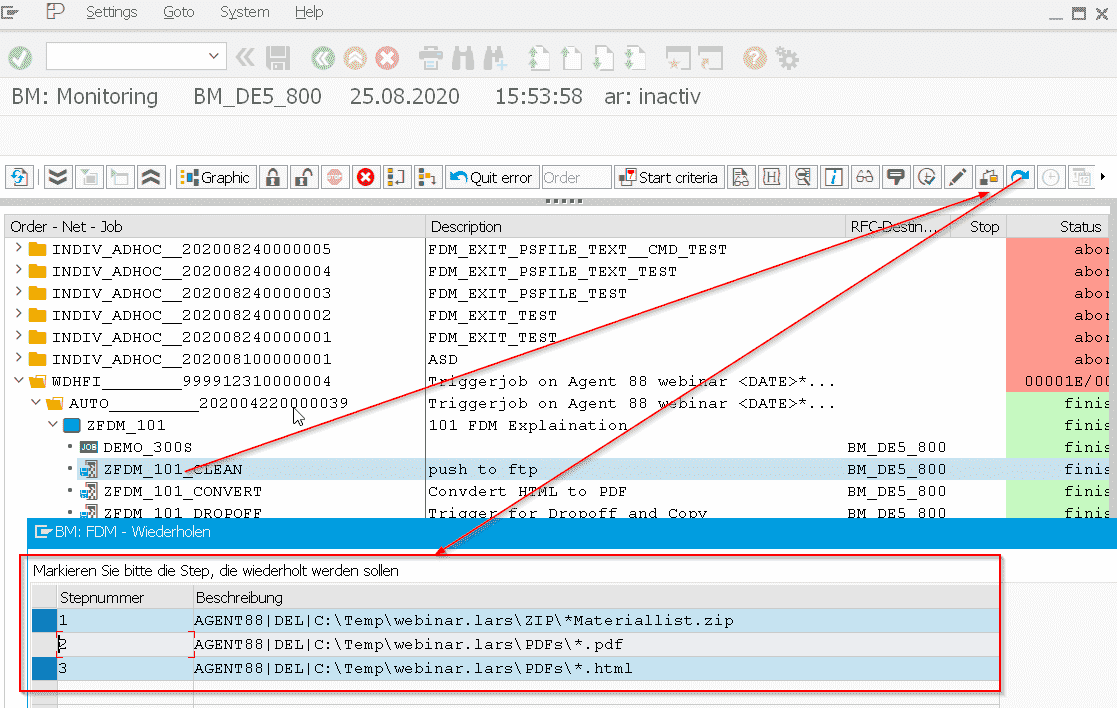Click the red X abort icon in monitoring toolbar
This screenshot has height=708, width=1117.
point(365,177)
